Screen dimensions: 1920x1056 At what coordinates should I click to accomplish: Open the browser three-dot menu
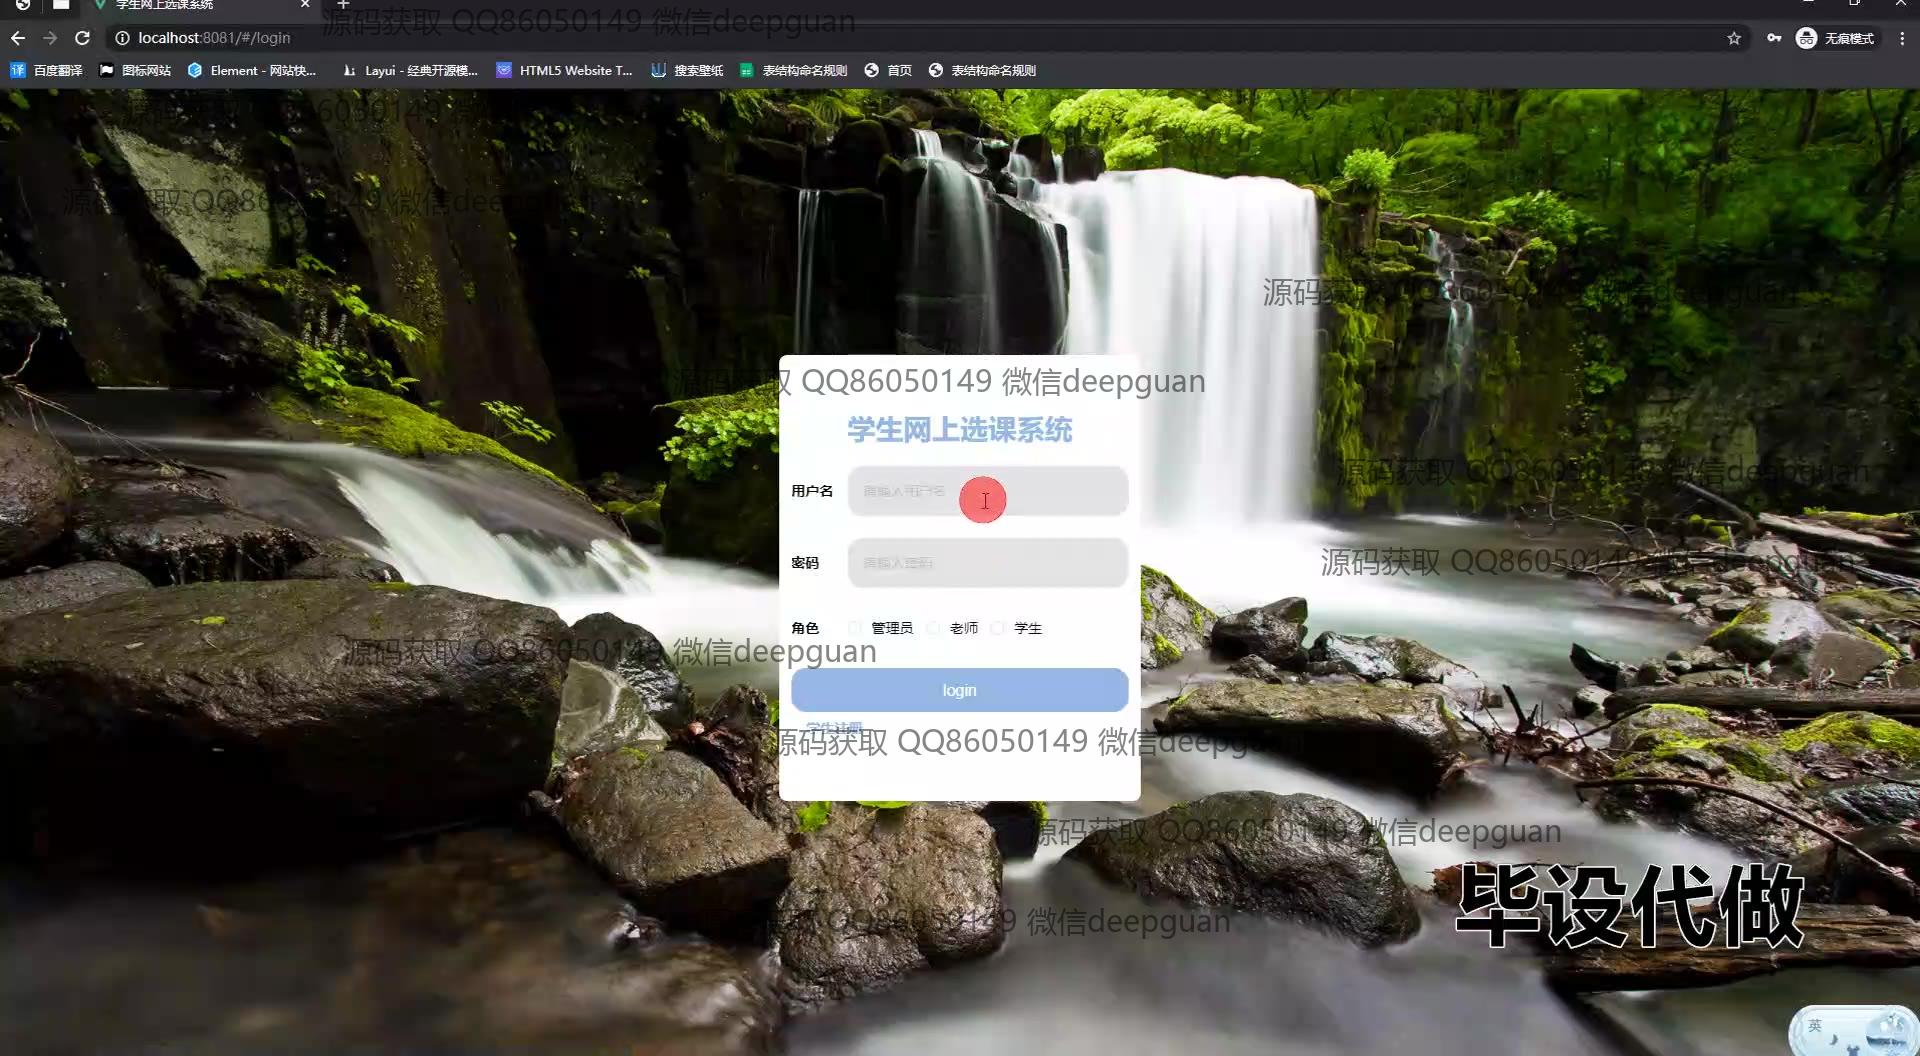coord(1901,38)
